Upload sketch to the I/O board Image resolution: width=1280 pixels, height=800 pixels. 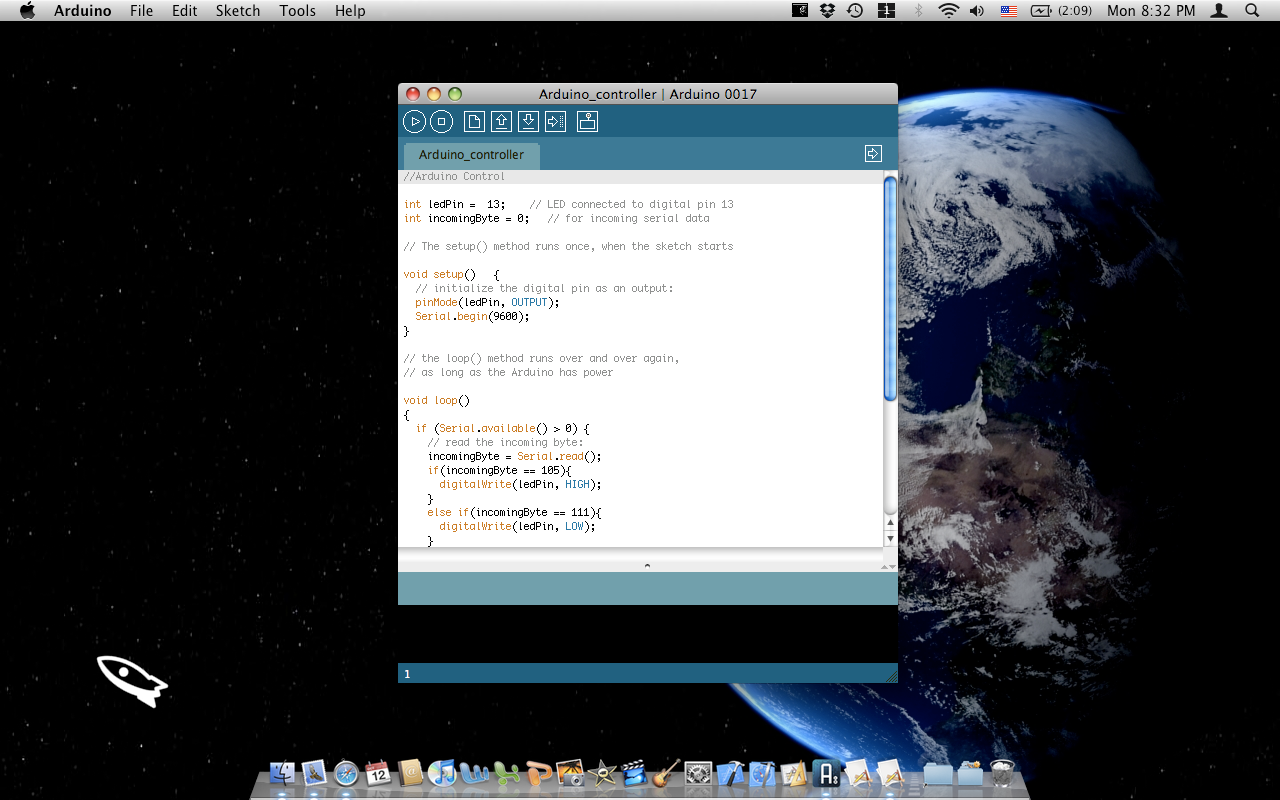(x=556, y=122)
